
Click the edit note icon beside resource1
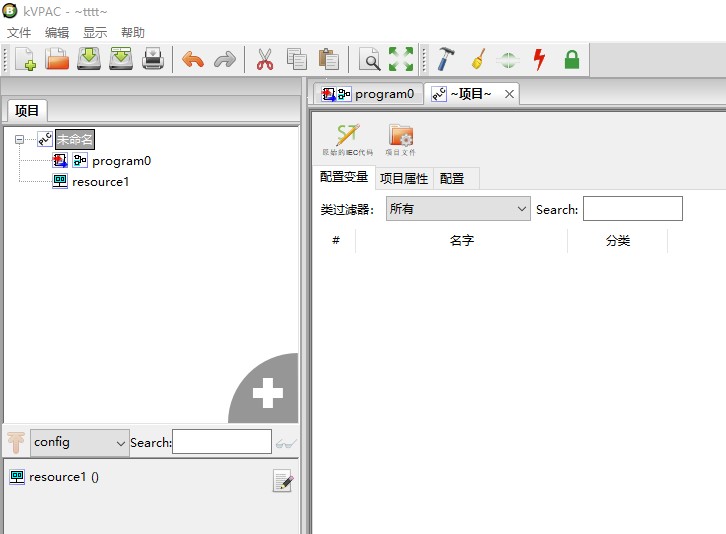click(283, 481)
